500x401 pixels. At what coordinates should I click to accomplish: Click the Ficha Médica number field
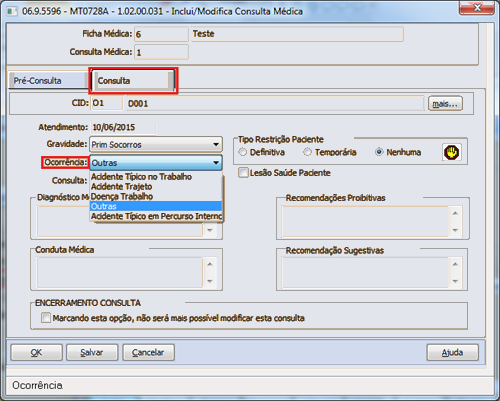coord(161,34)
